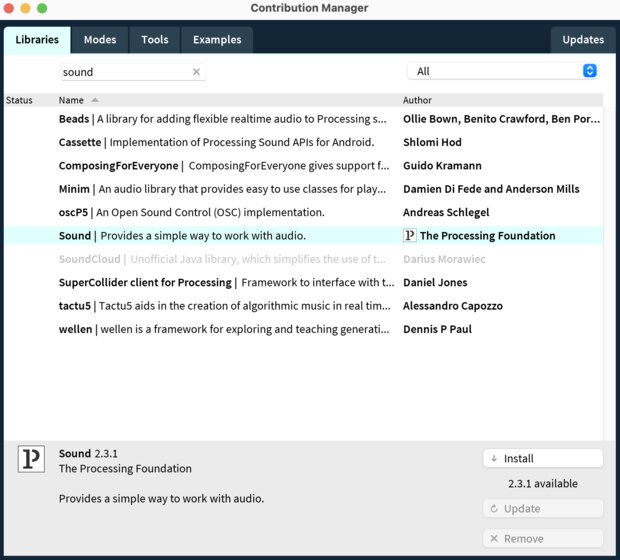Click author Daniel Jones
The width and height of the screenshot is (620, 560).
[435, 282]
